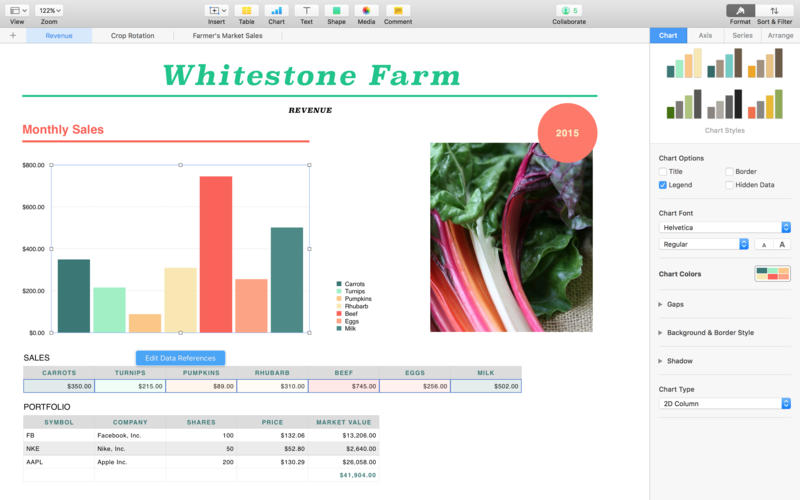Select the Chart inspector tab
The width and height of the screenshot is (800, 500).
tap(668, 35)
